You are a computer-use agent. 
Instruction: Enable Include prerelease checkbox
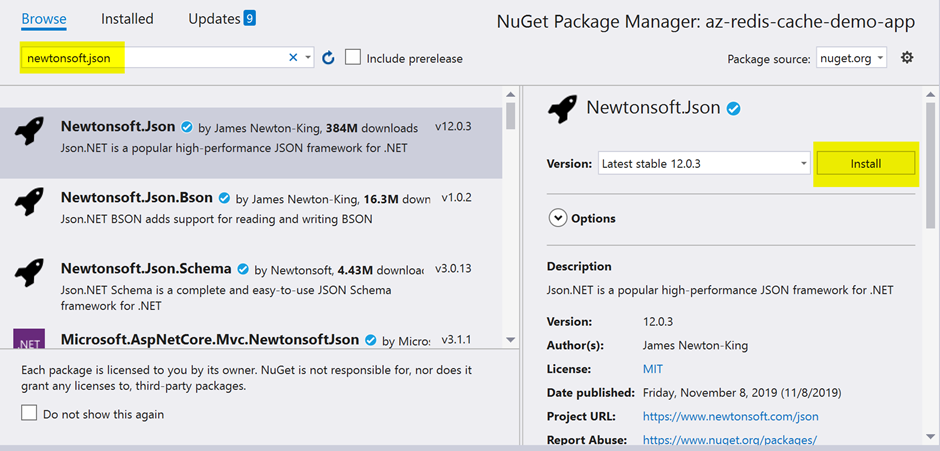(354, 58)
